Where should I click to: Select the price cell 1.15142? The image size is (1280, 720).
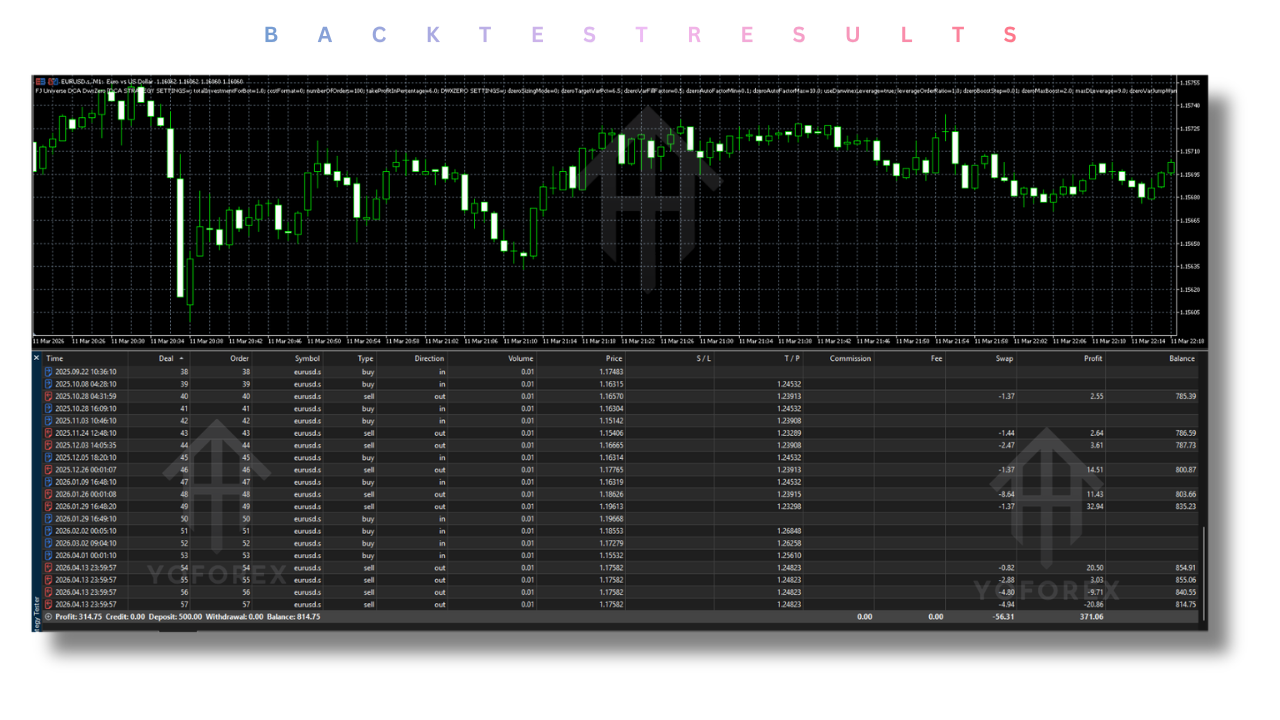[x=609, y=420]
